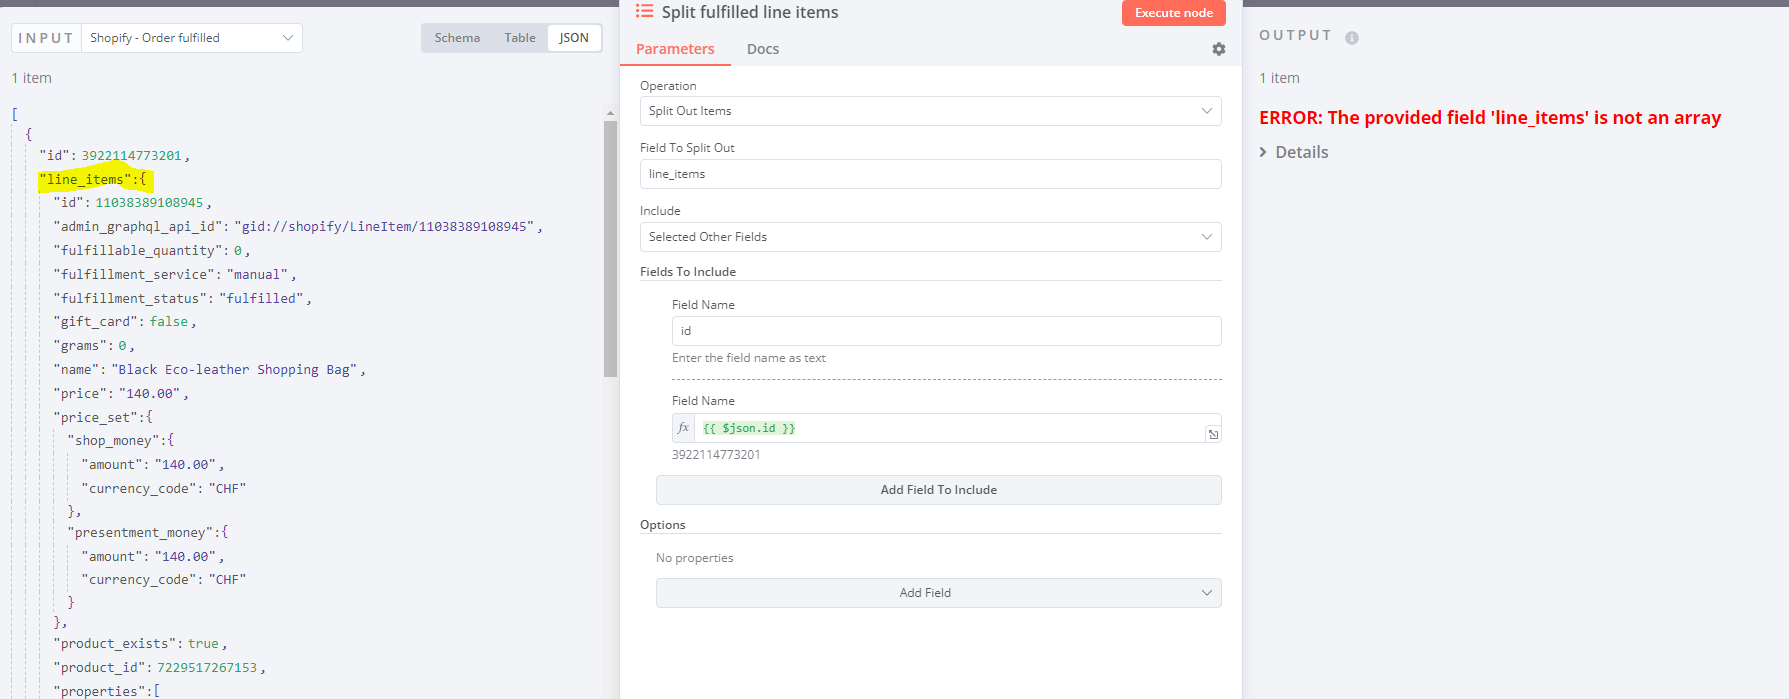Click the Execute node button
1789x699 pixels.
coord(1173,13)
